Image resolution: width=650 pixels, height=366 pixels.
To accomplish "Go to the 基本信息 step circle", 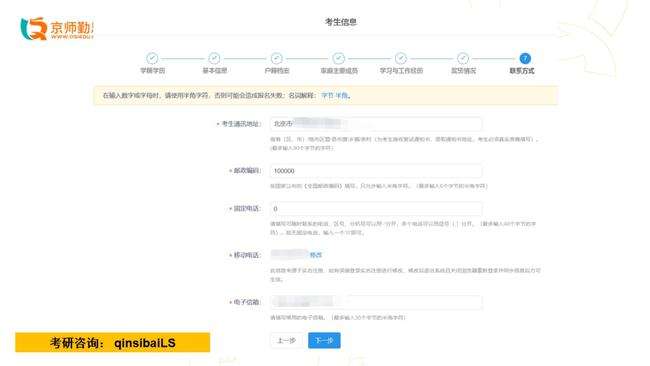I will click(x=214, y=58).
